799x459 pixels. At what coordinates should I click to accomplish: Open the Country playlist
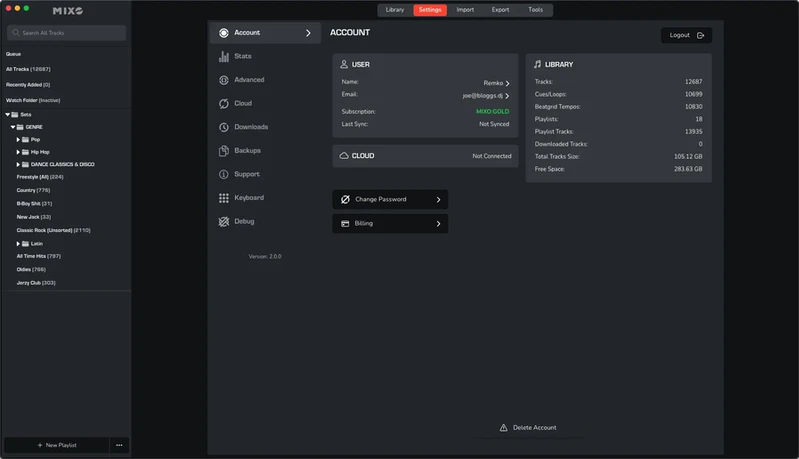pyautogui.click(x=33, y=191)
